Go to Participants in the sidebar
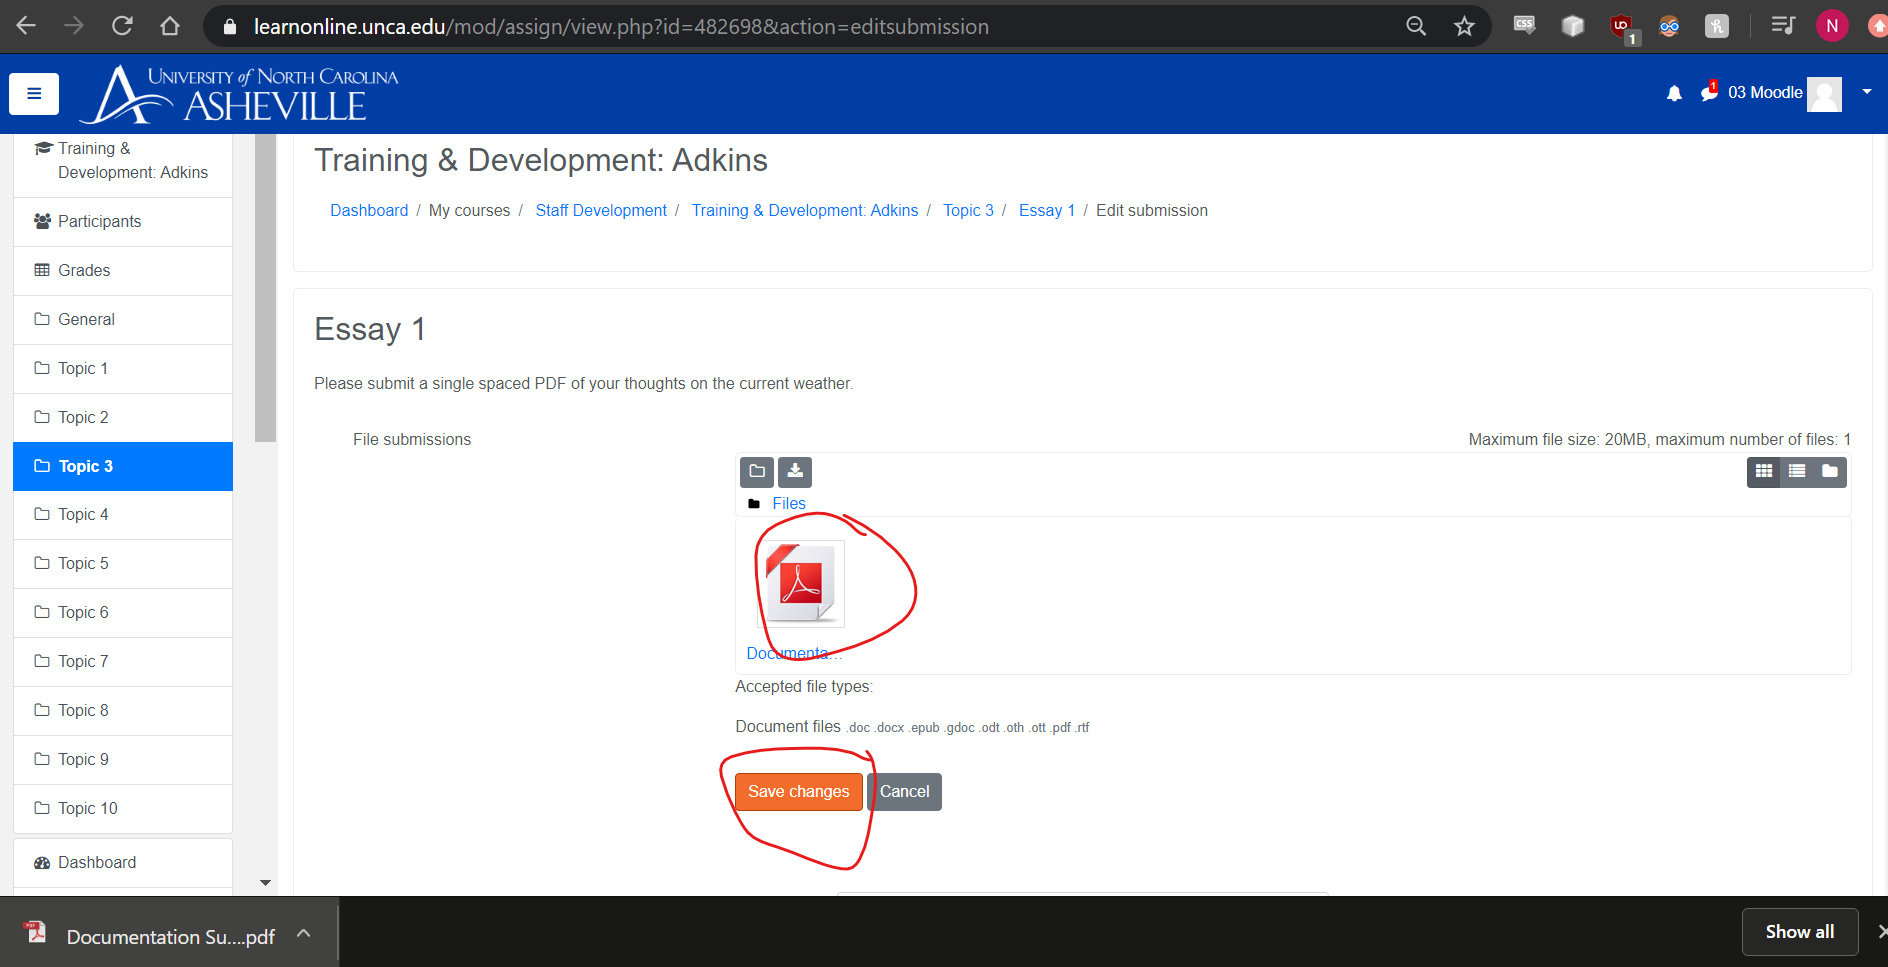The image size is (1888, 967). [x=99, y=221]
